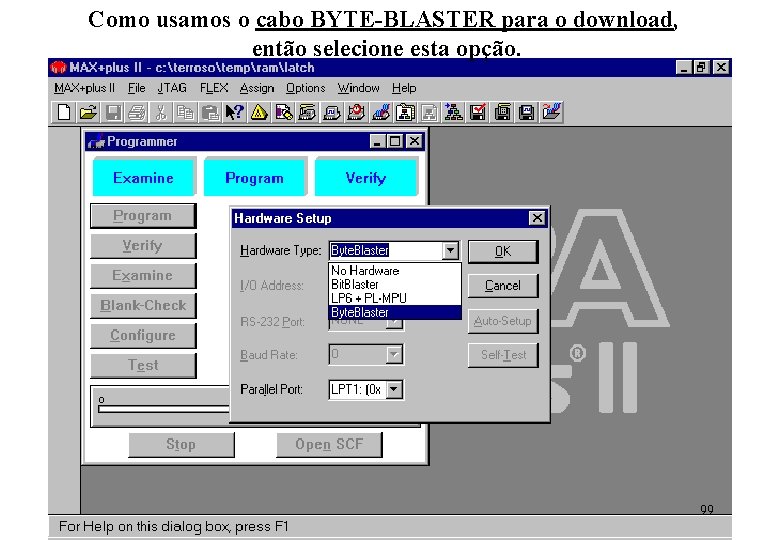Click the Project Name folder hierarchy icon

(404, 112)
